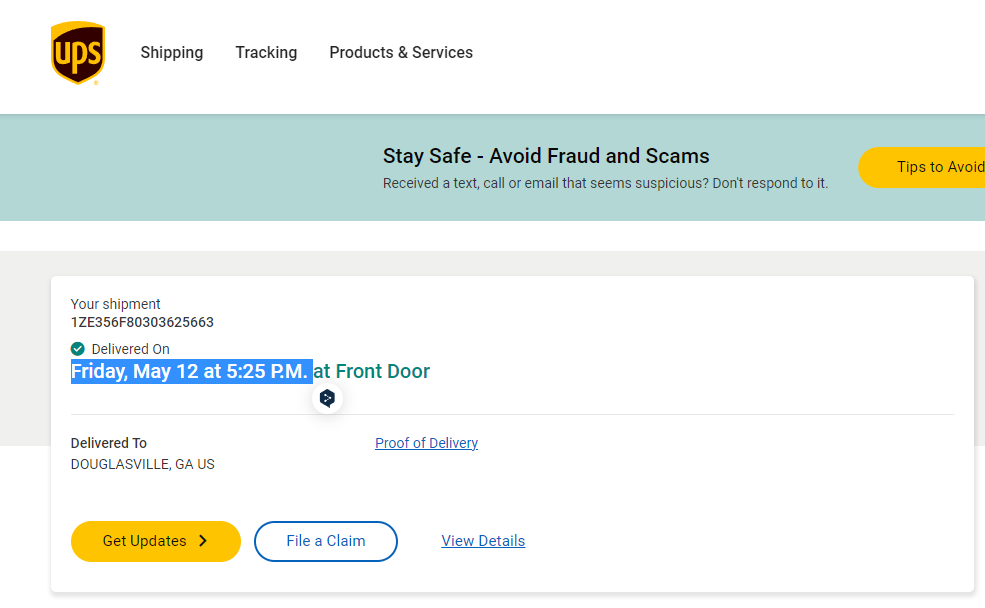This screenshot has height=608, width=985.
Task: Click the 'at Front Door' text
Action: (372, 371)
